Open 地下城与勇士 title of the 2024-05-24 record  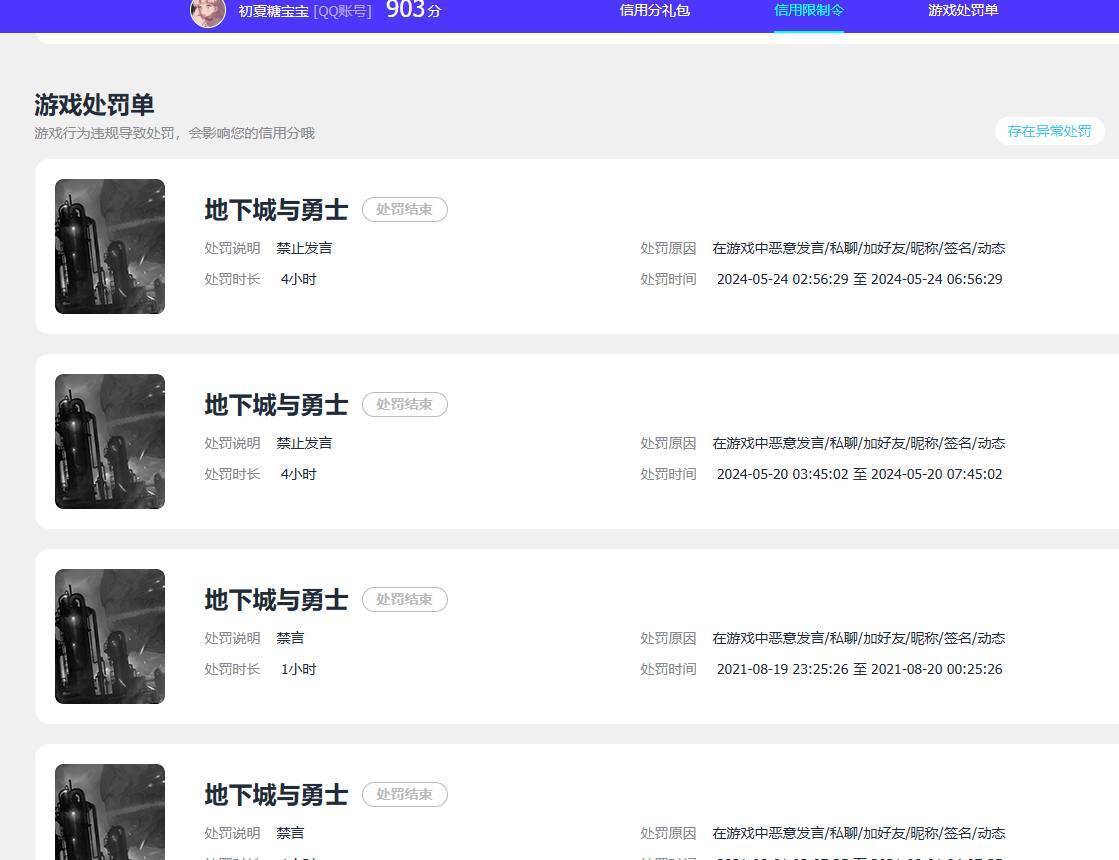coord(276,210)
